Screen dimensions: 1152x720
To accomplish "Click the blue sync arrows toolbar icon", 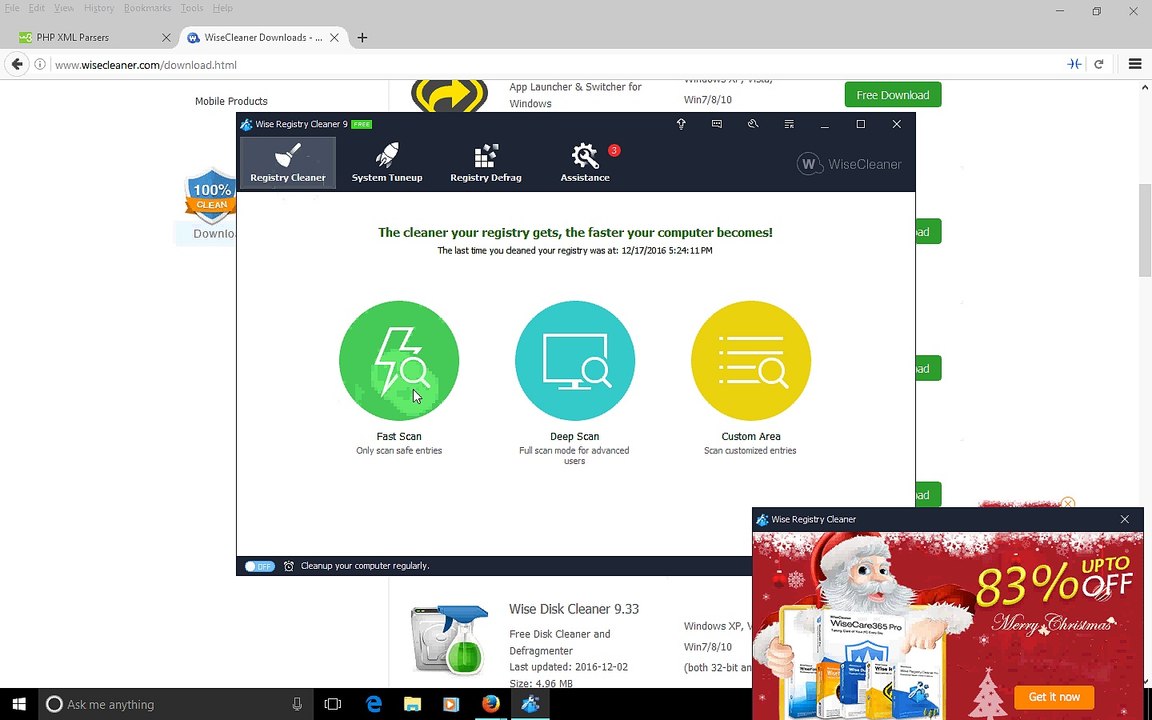I will [x=1074, y=65].
